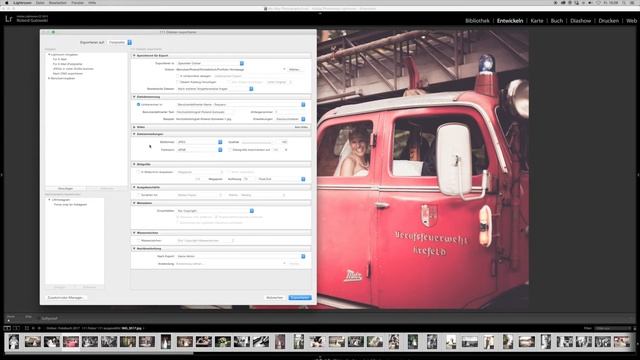The height and width of the screenshot is (360, 640).
Task: Switch to Entwickeln module
Action: [x=510, y=20]
